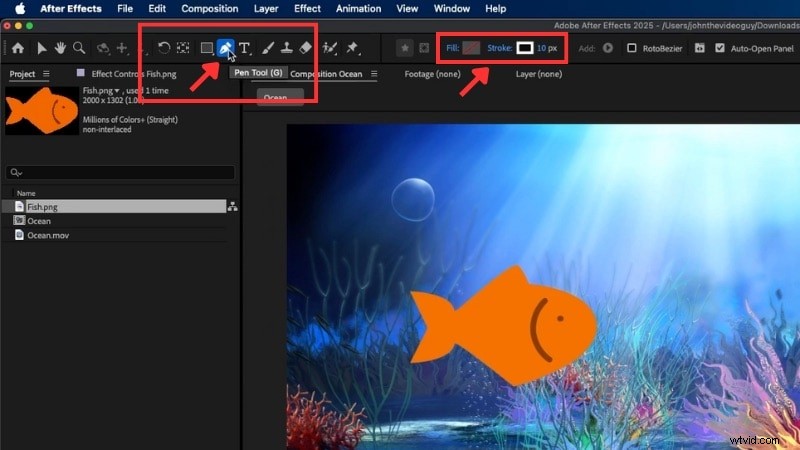Select the Brush tool
This screenshot has height=450, width=800.
pos(268,48)
